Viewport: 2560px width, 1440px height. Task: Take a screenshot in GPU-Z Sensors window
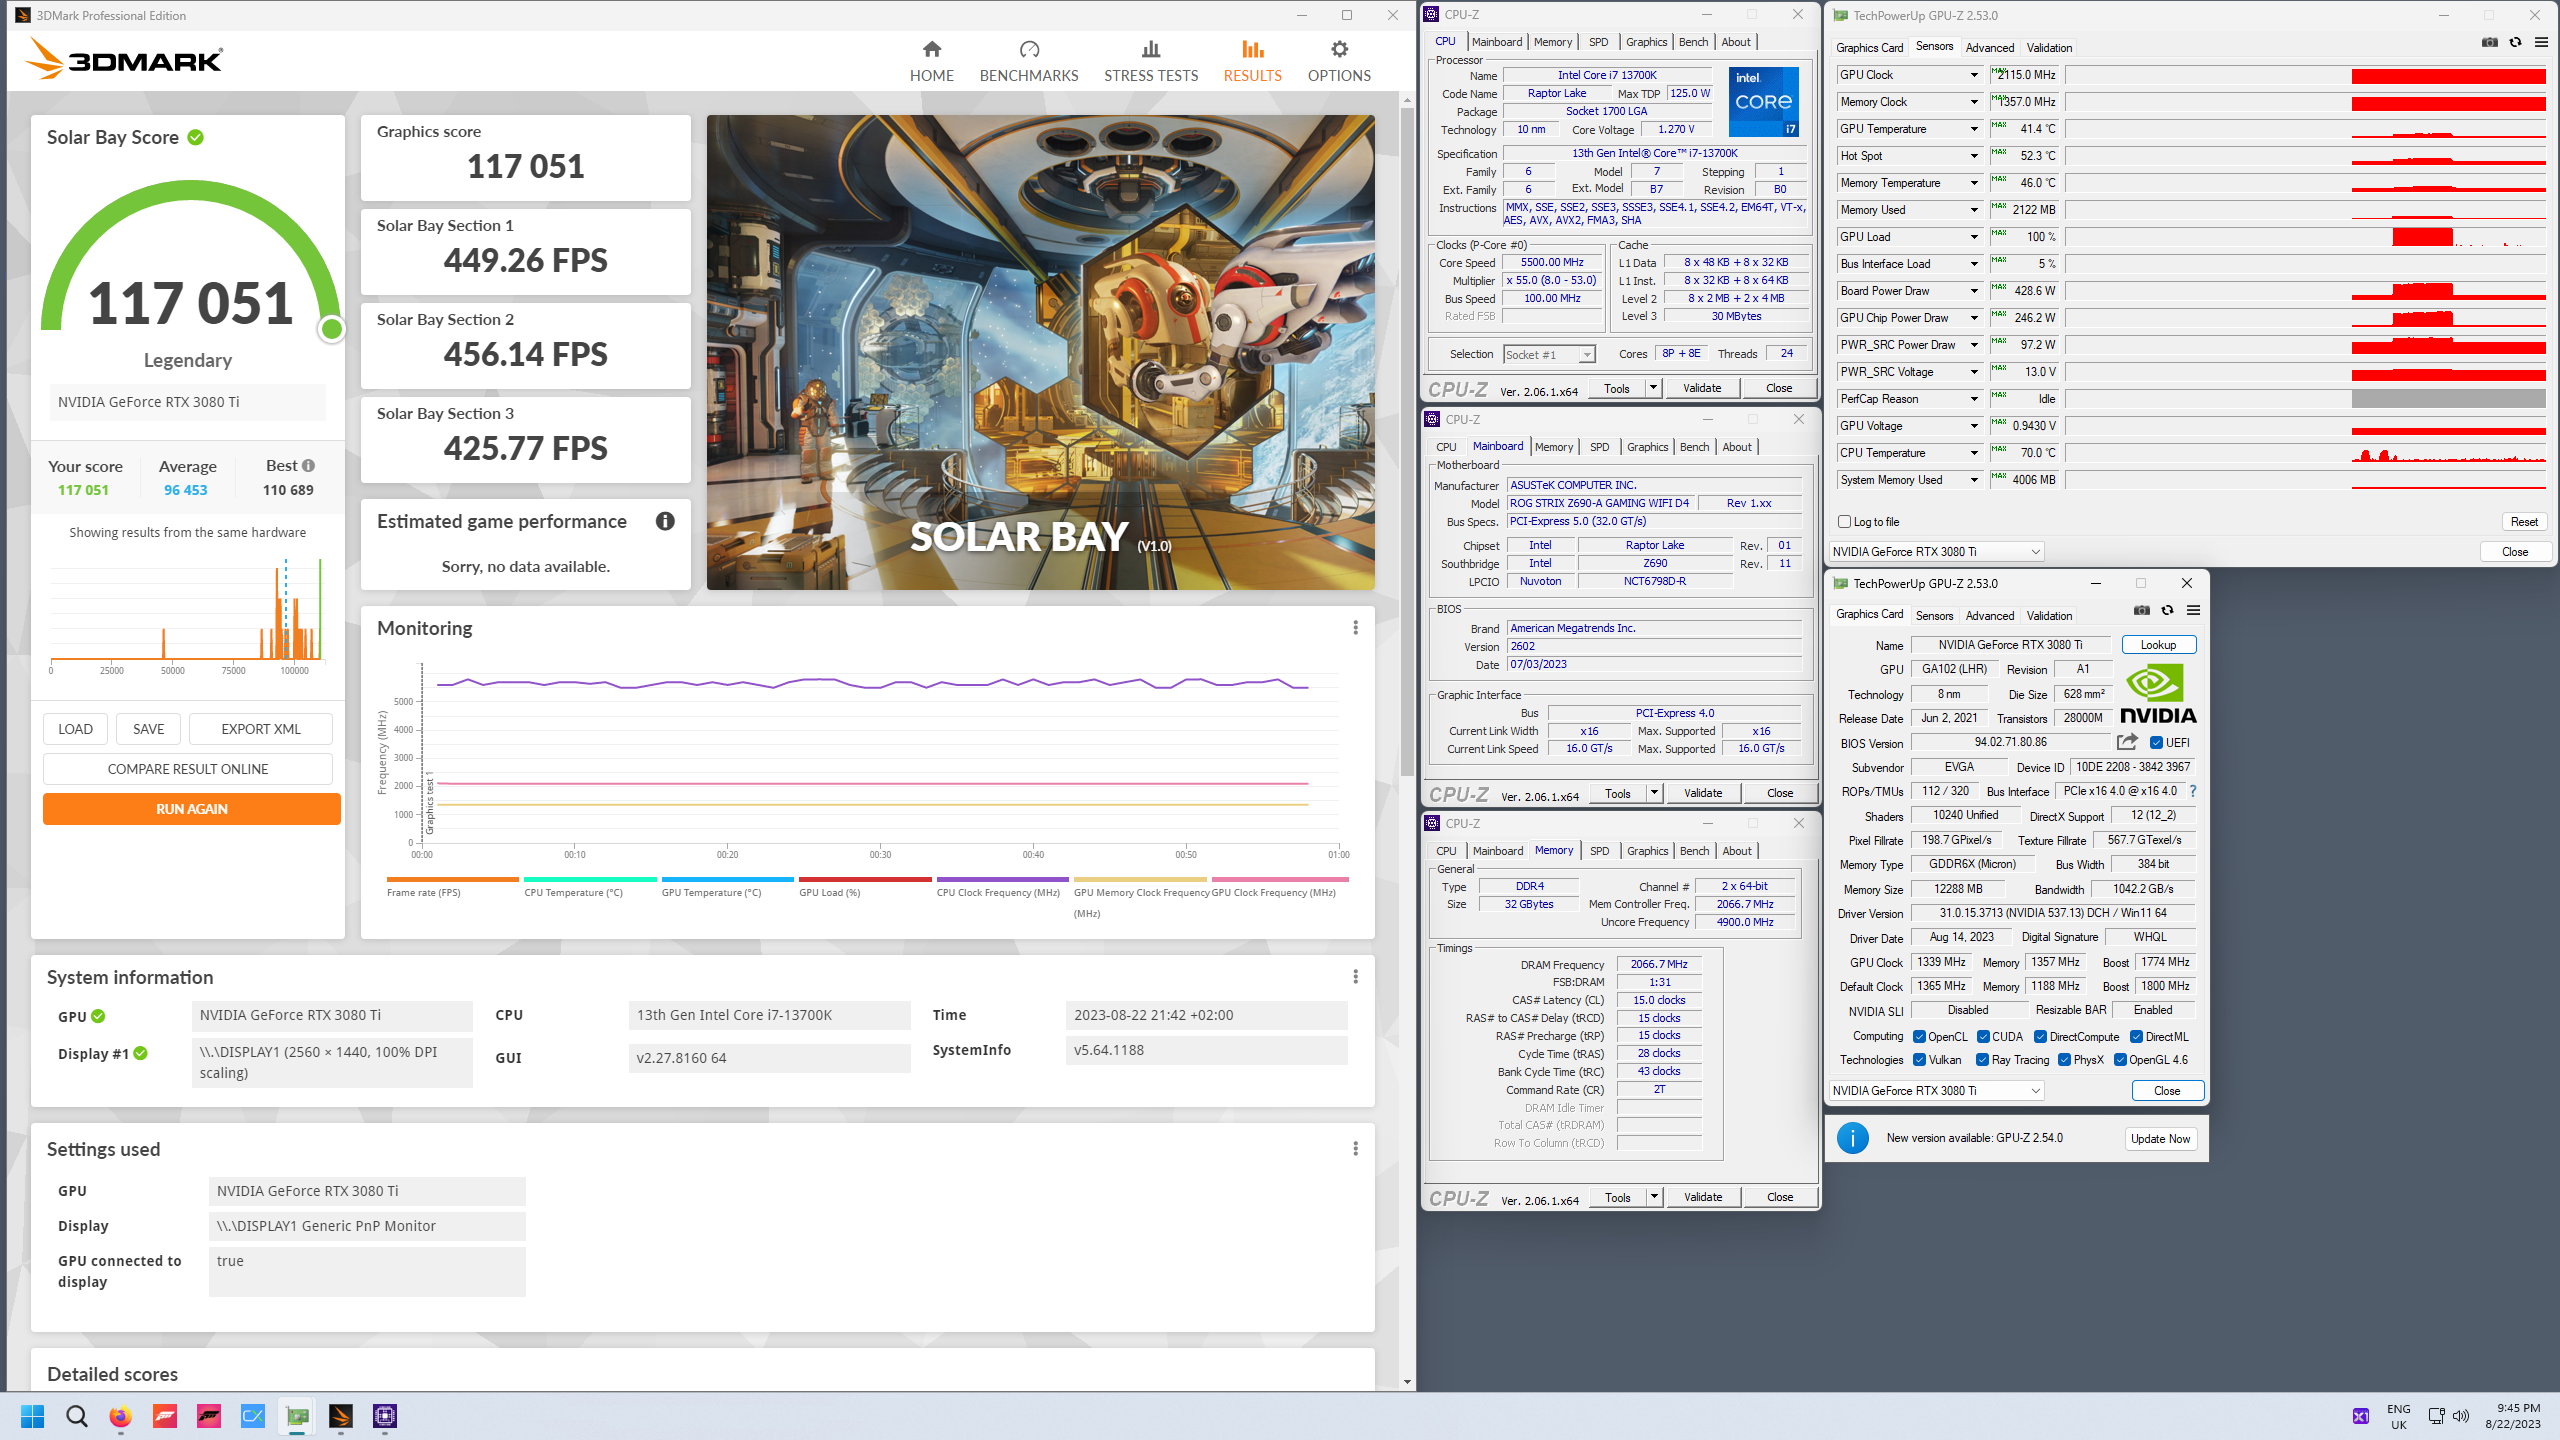(x=2490, y=43)
